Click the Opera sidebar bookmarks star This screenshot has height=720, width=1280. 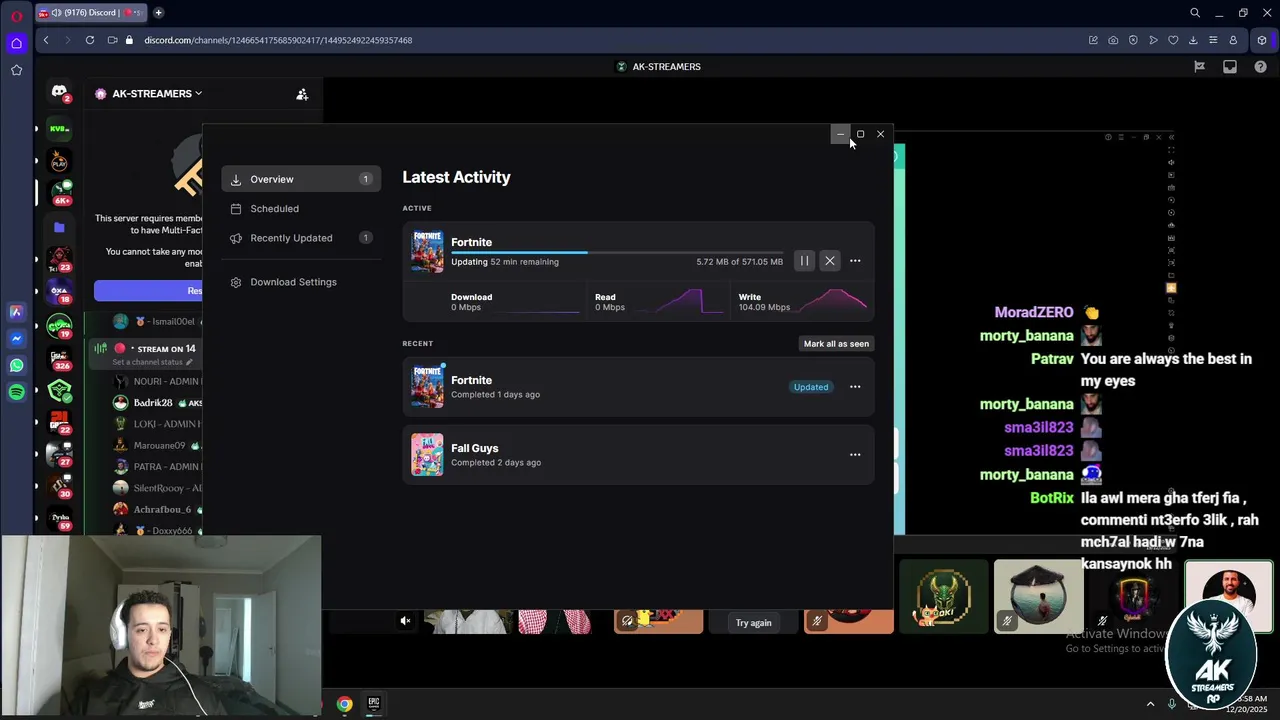click(16, 70)
